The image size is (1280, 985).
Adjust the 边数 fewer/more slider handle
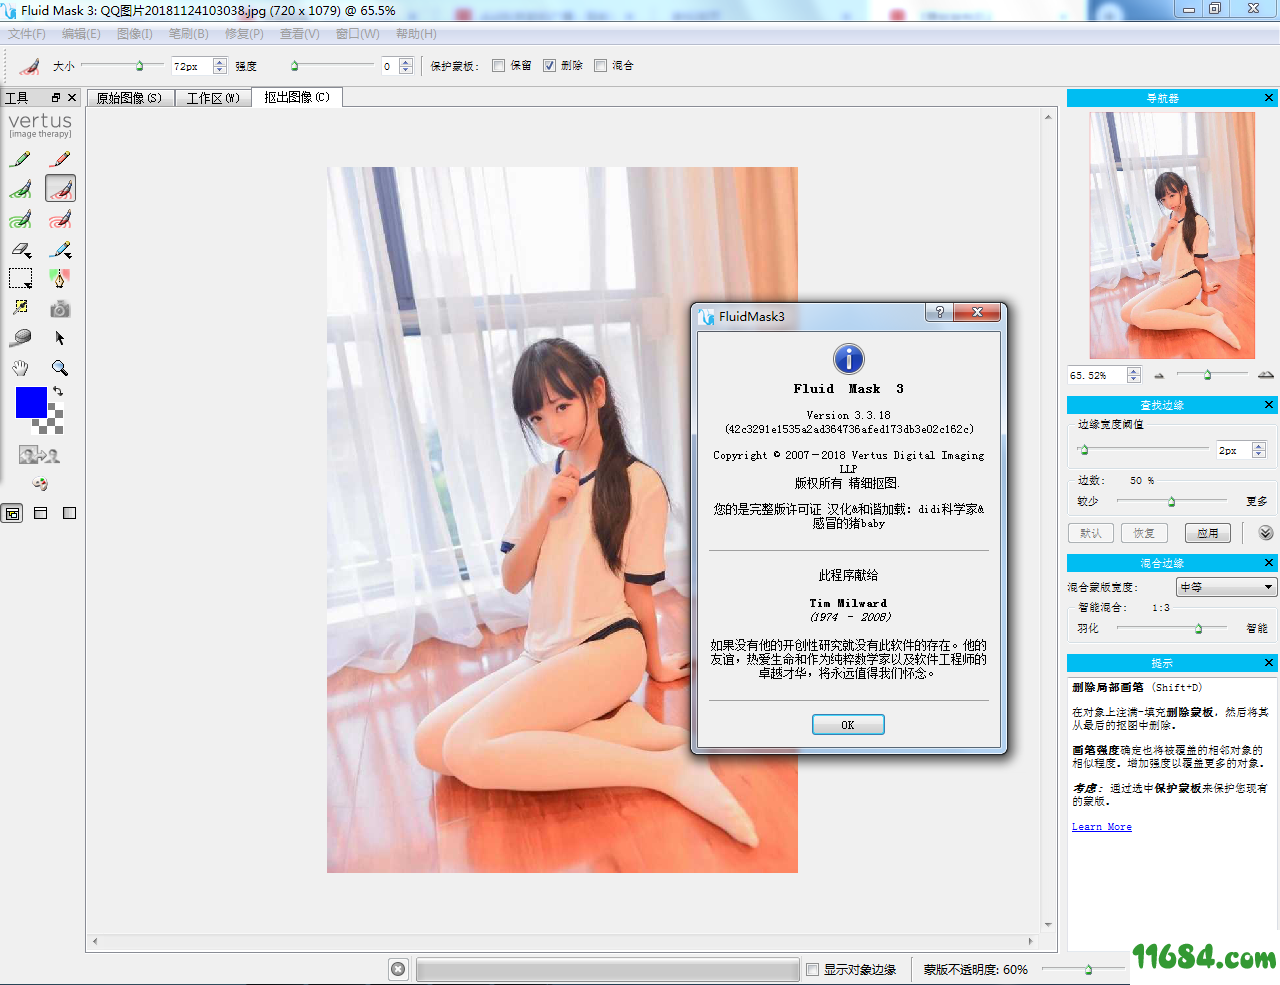pyautogui.click(x=1172, y=501)
